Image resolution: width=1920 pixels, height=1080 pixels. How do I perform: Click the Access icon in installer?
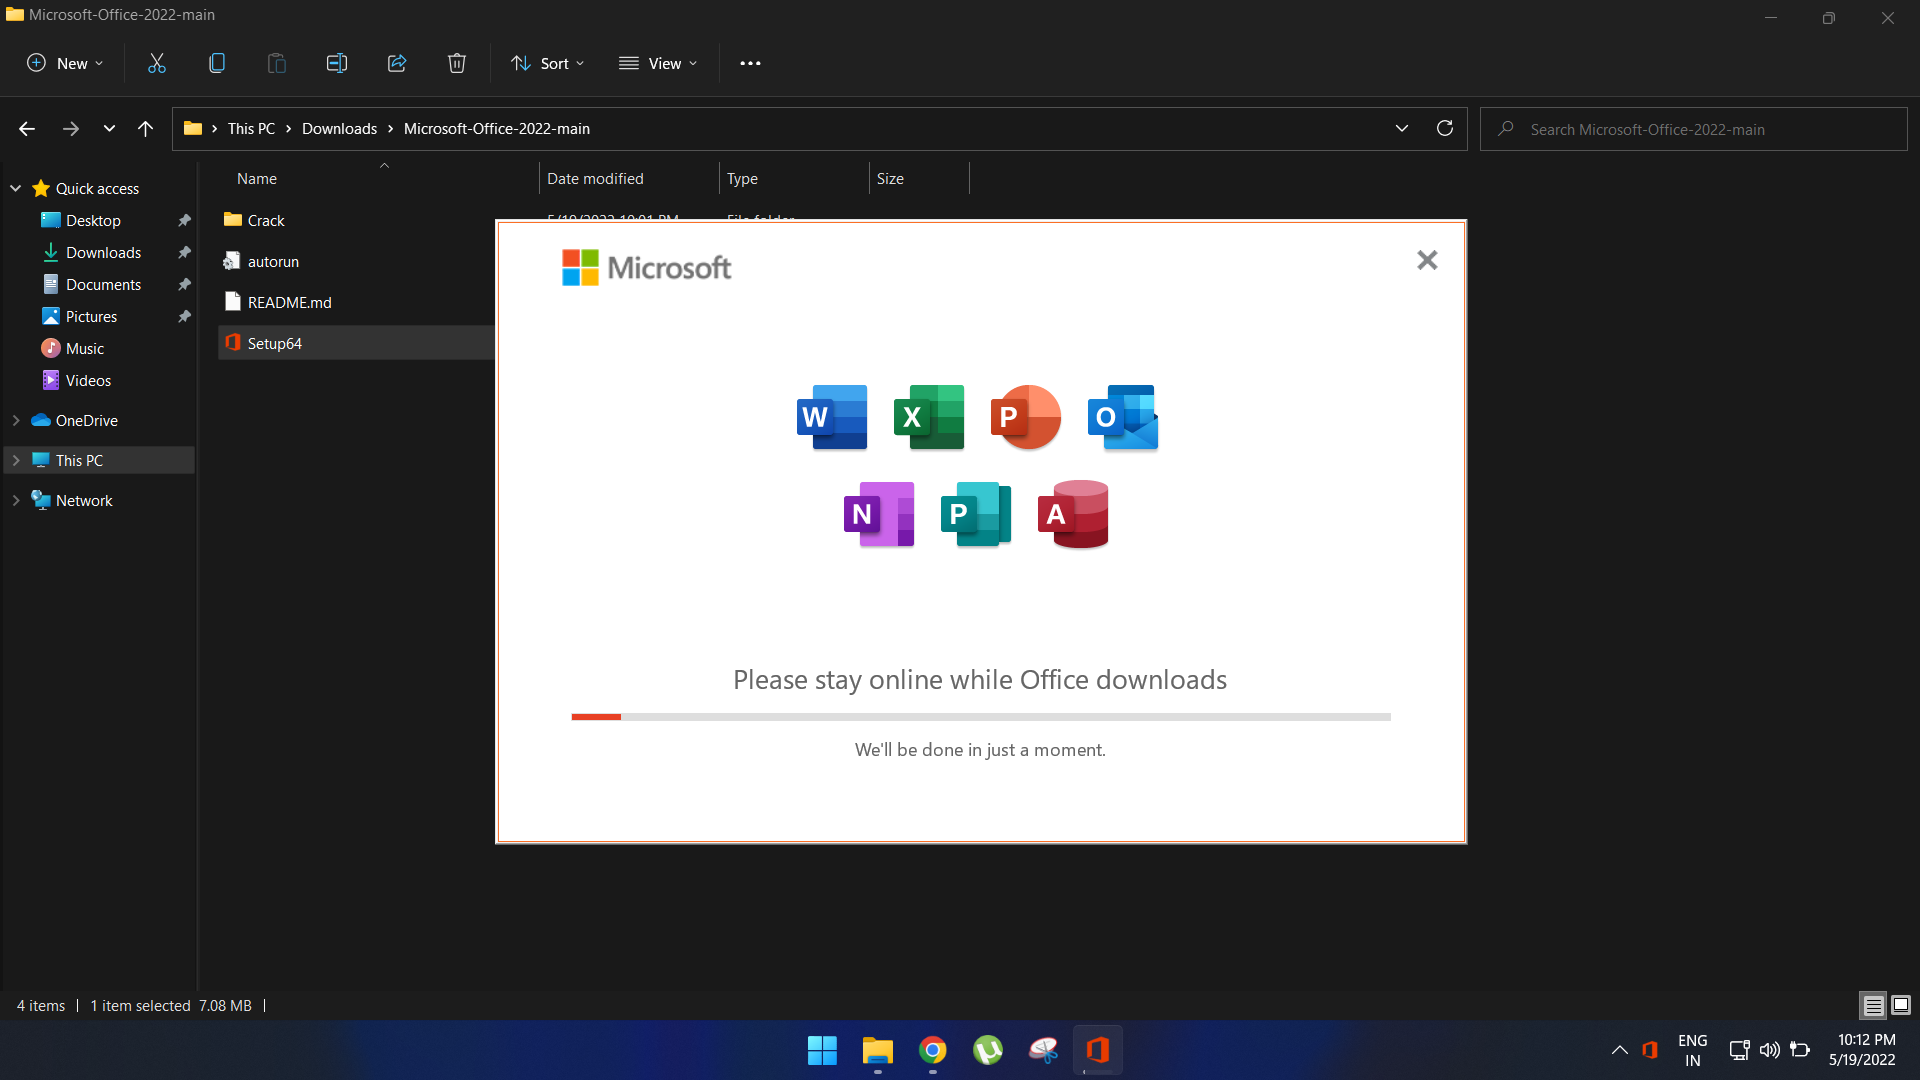(x=1074, y=514)
